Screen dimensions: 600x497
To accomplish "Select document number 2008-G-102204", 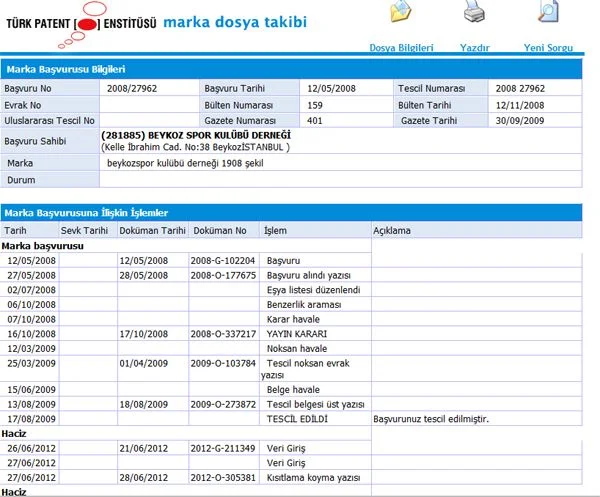I will 223,260.
